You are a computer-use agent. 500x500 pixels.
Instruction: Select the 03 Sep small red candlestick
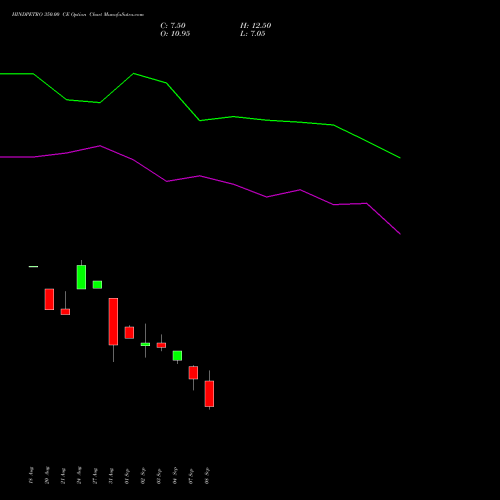point(161,345)
